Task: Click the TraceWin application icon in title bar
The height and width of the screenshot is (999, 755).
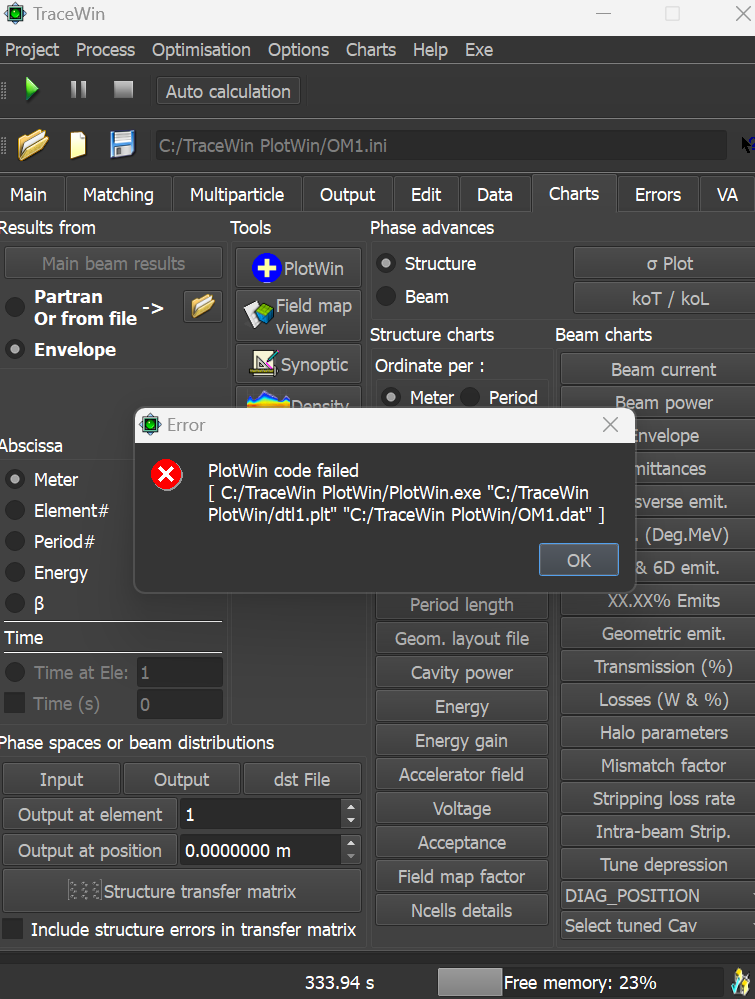Action: tap(15, 14)
